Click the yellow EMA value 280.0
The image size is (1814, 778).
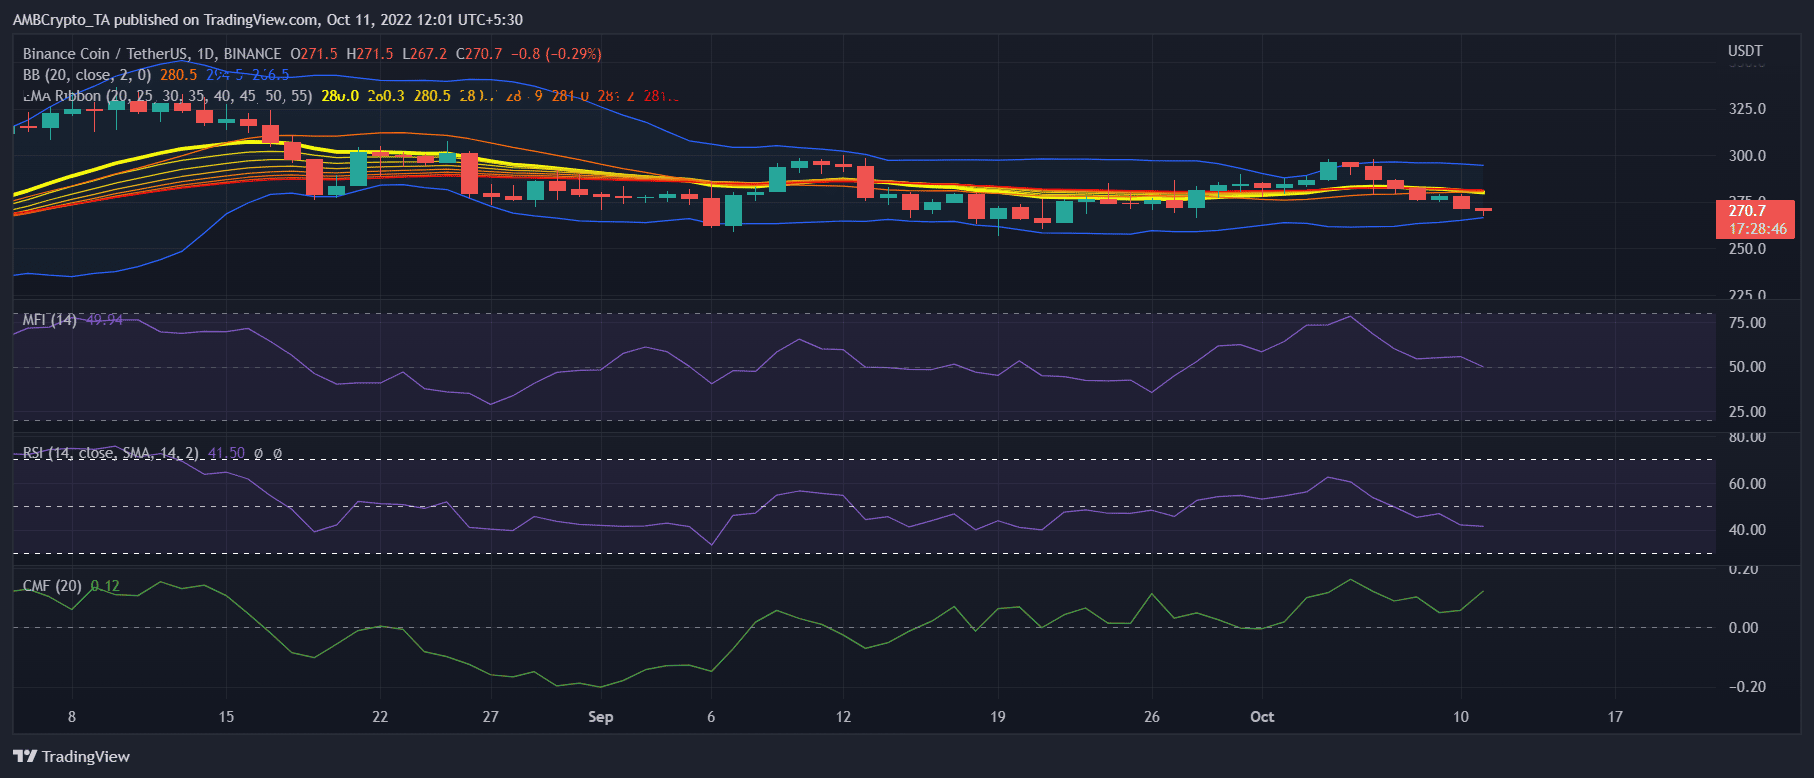340,96
